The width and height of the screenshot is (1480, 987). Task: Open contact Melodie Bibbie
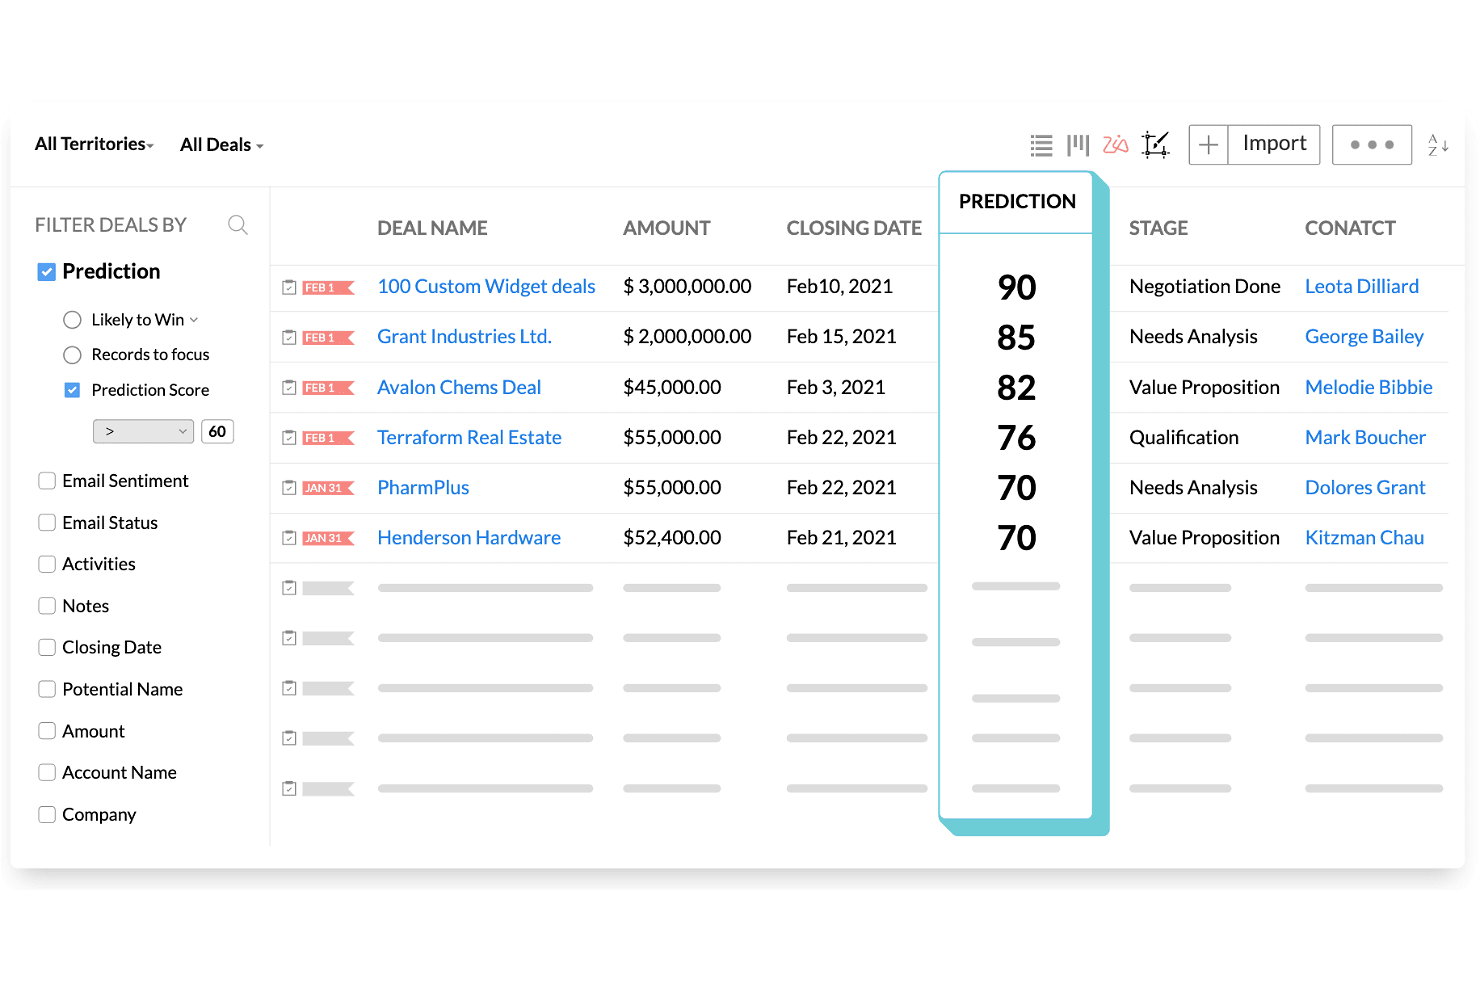click(x=1369, y=387)
